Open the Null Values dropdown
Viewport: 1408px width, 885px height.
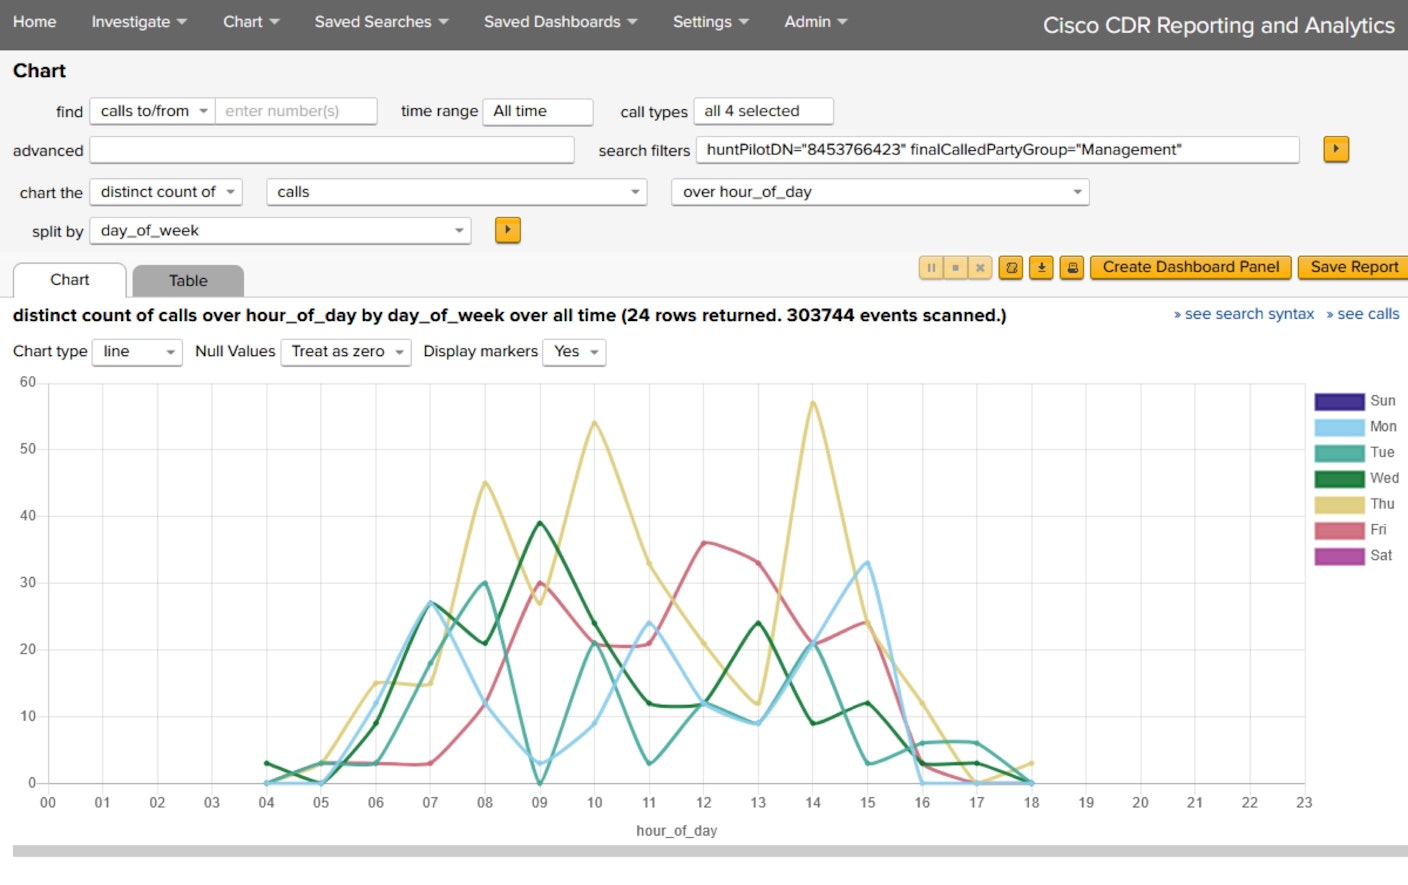346,352
